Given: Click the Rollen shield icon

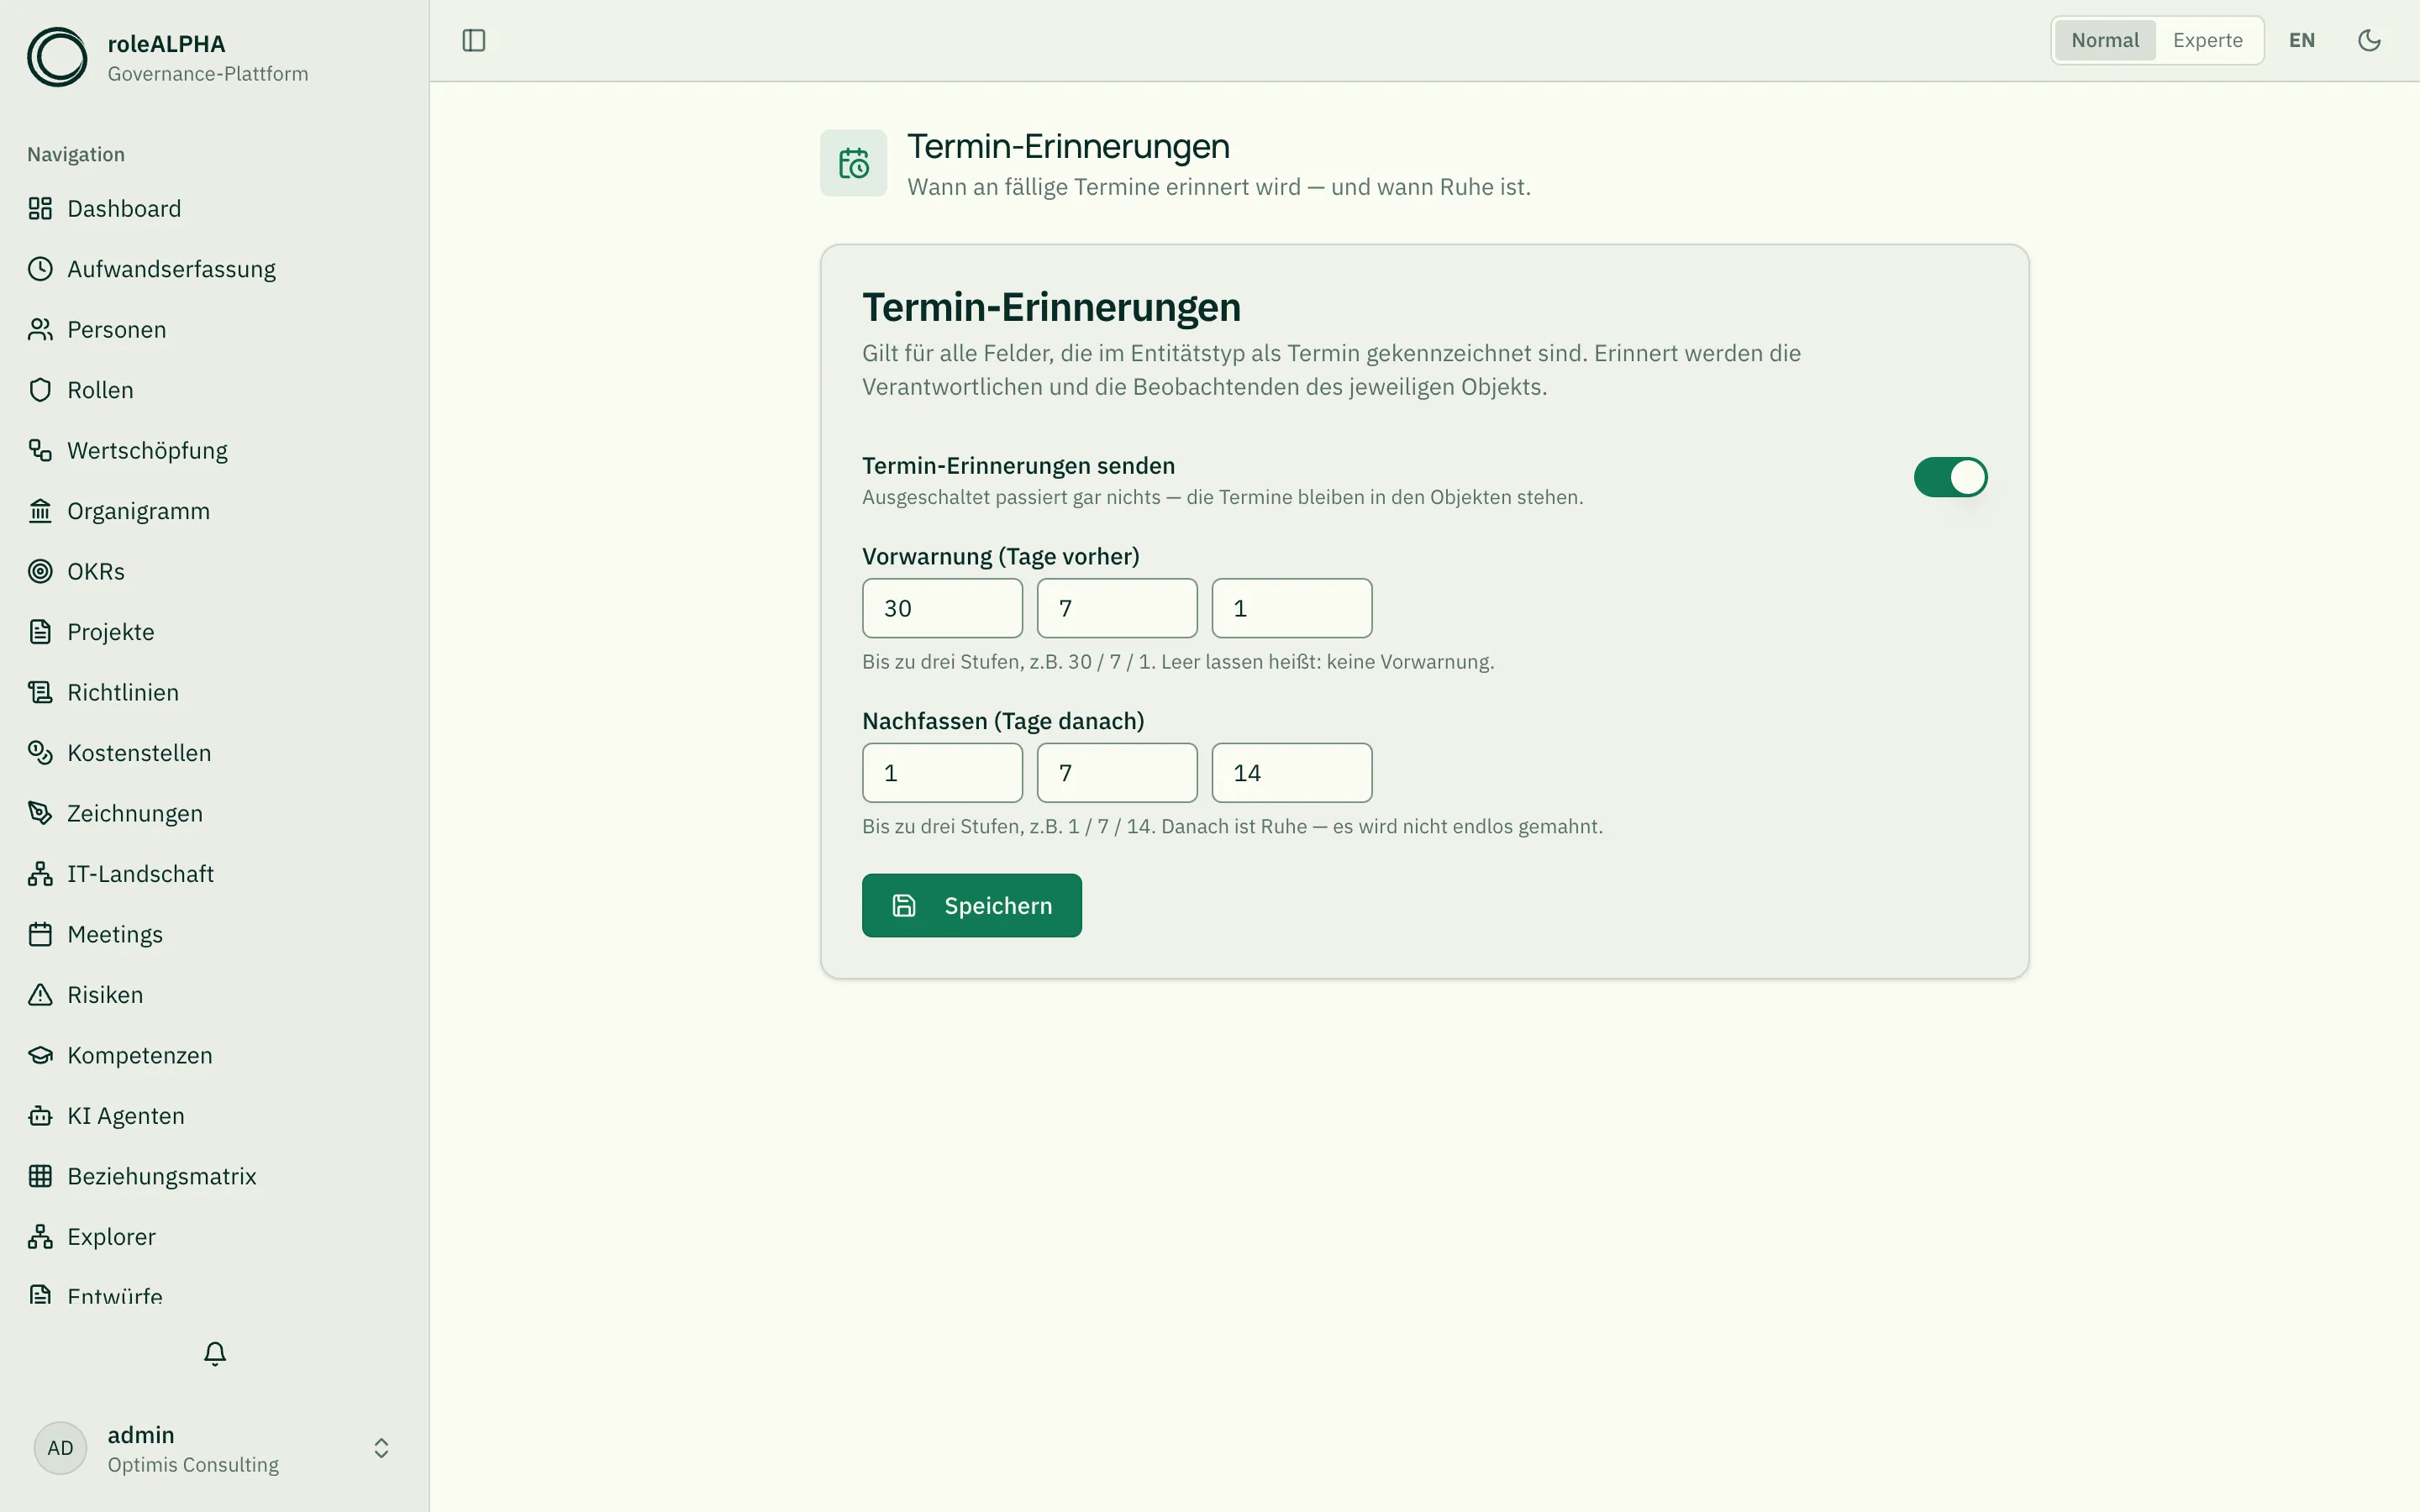Looking at the screenshot, I should (40, 390).
